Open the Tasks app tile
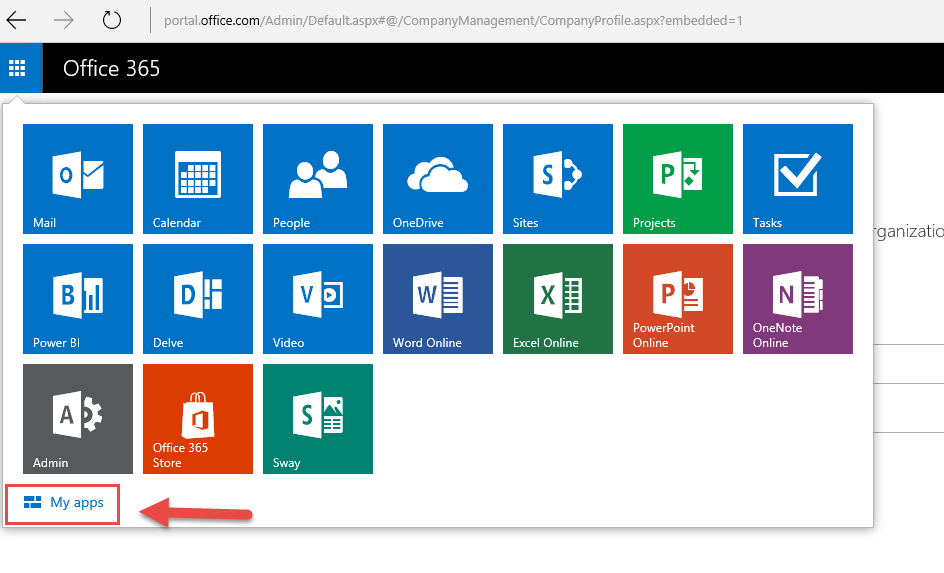Image resolution: width=944 pixels, height=573 pixels. [798, 179]
